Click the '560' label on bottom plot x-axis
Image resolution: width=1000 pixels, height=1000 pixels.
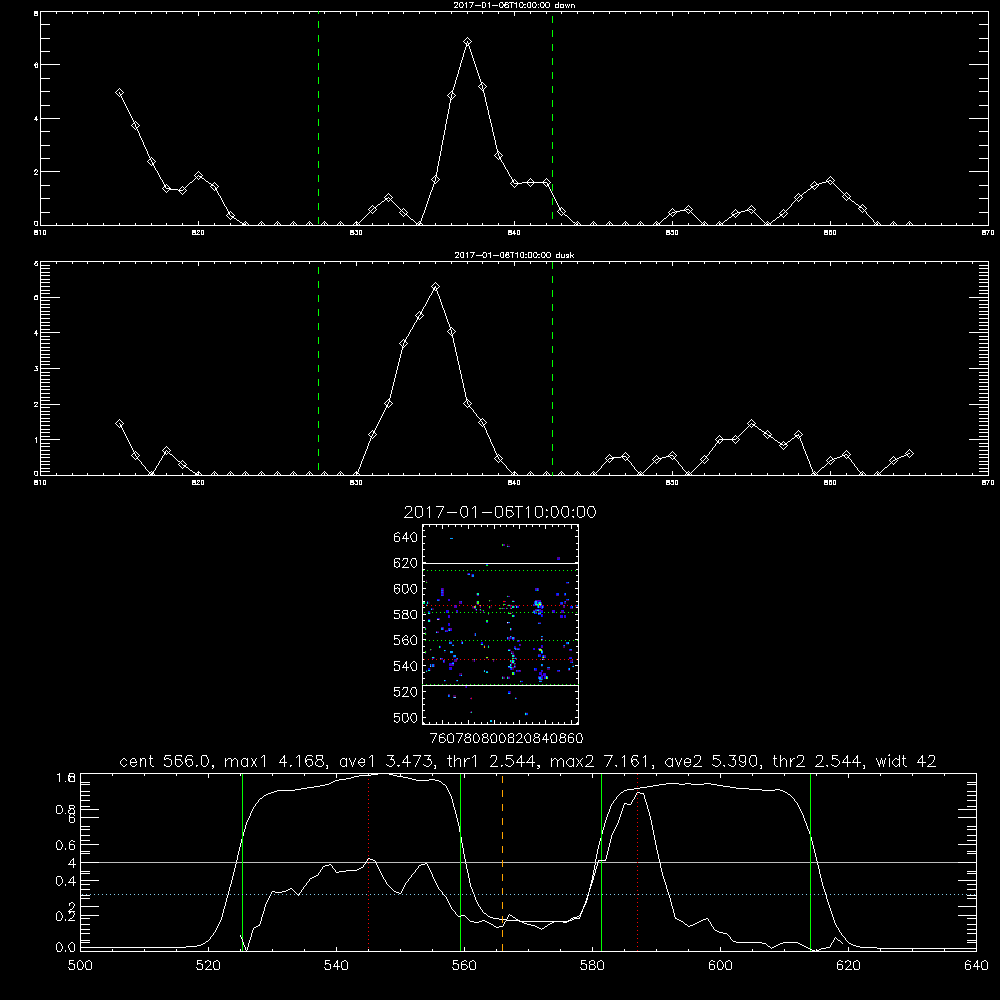464,966
